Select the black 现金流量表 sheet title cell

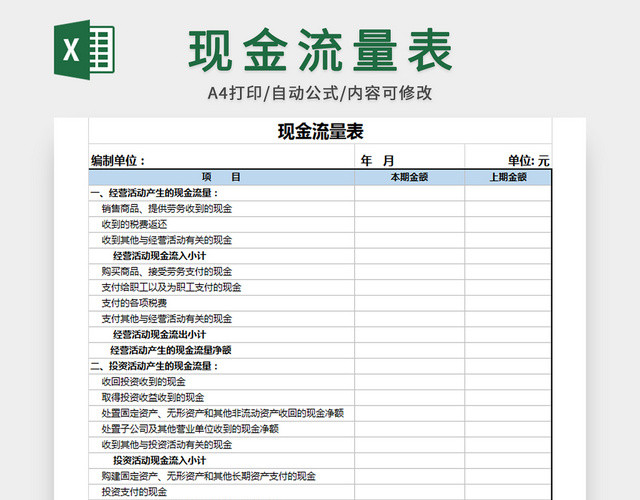(320, 131)
